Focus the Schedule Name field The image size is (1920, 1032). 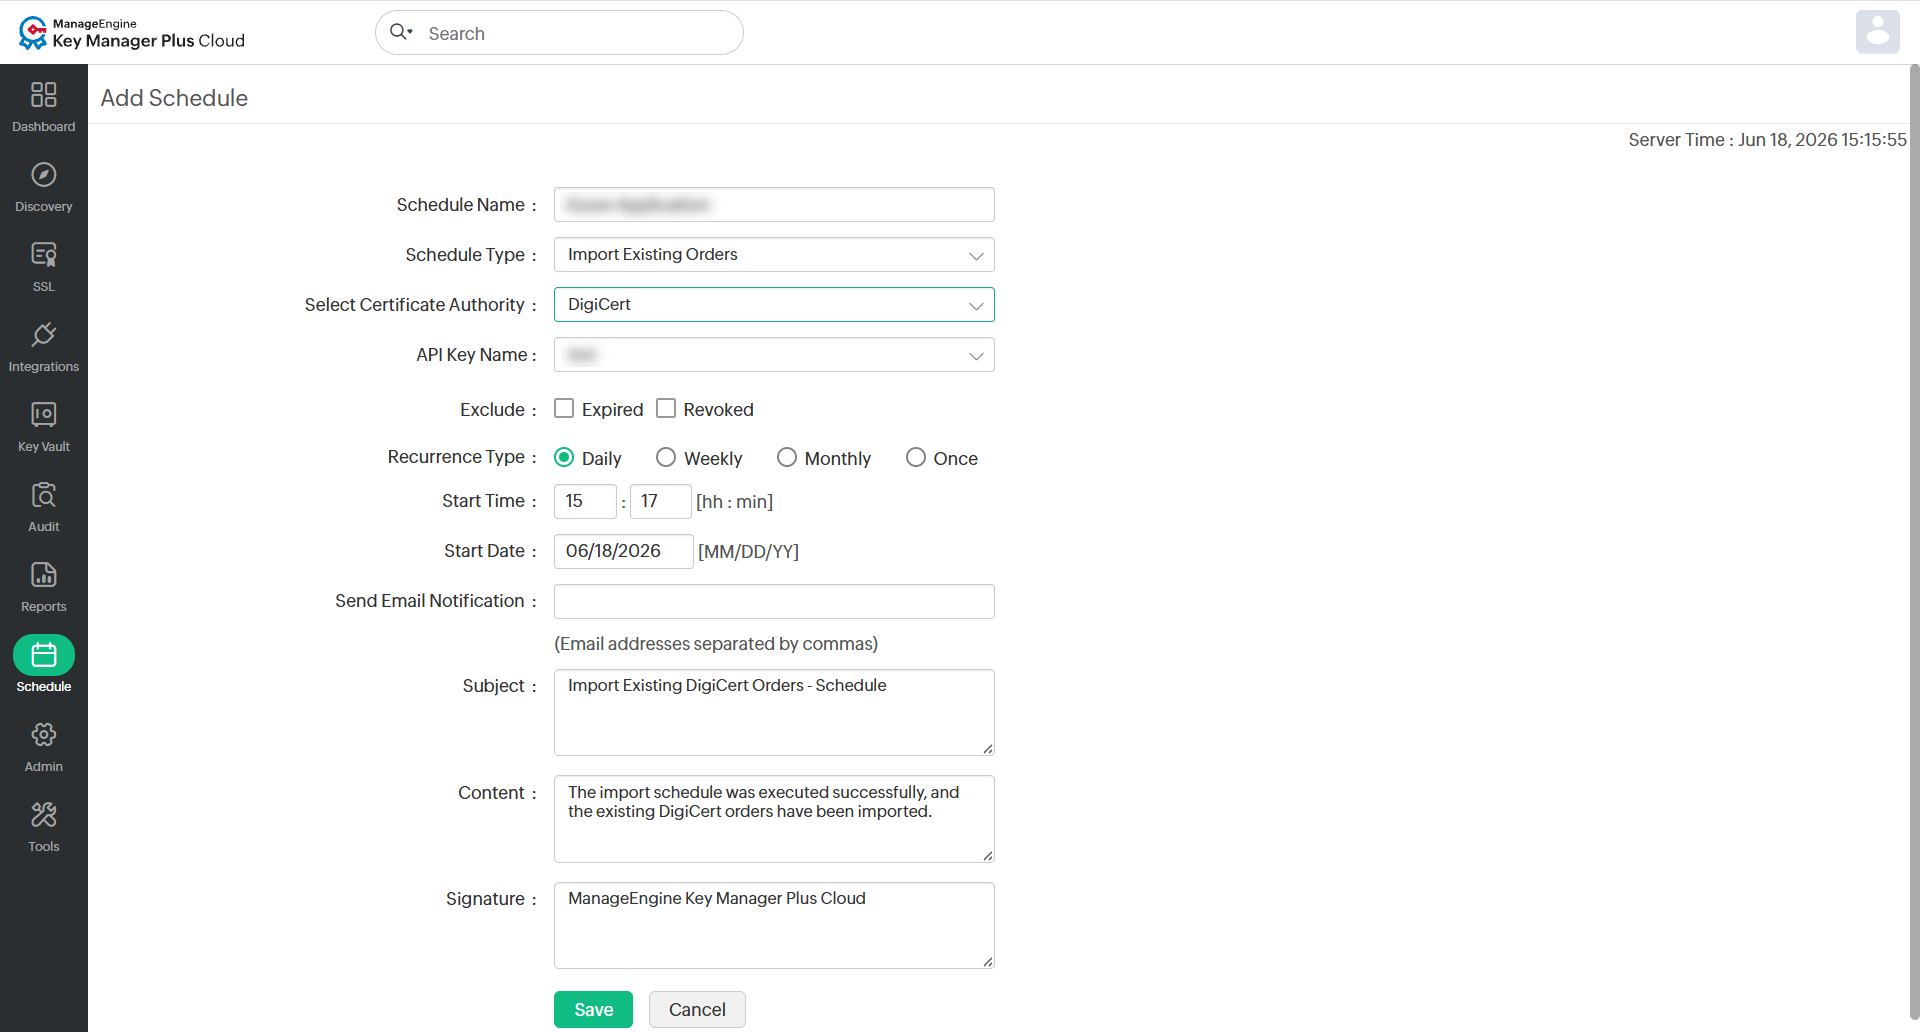pyautogui.click(x=774, y=205)
